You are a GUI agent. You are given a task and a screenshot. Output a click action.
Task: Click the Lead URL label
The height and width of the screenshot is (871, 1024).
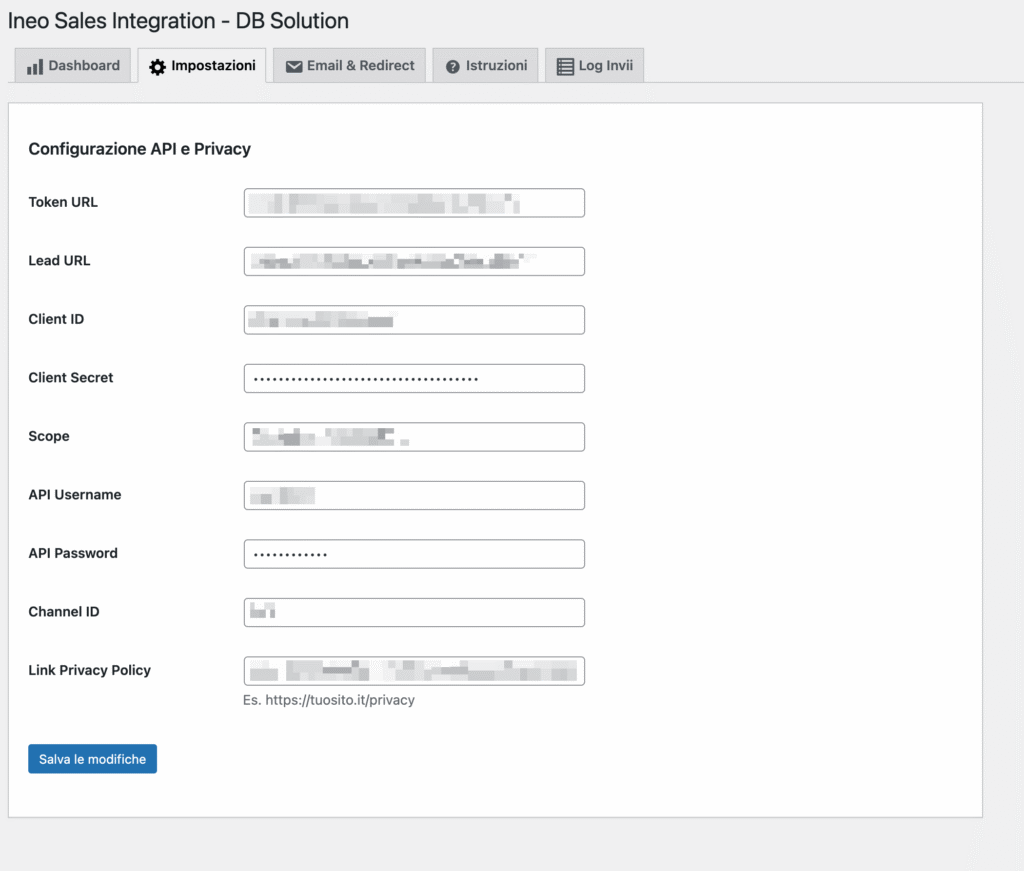(59, 261)
